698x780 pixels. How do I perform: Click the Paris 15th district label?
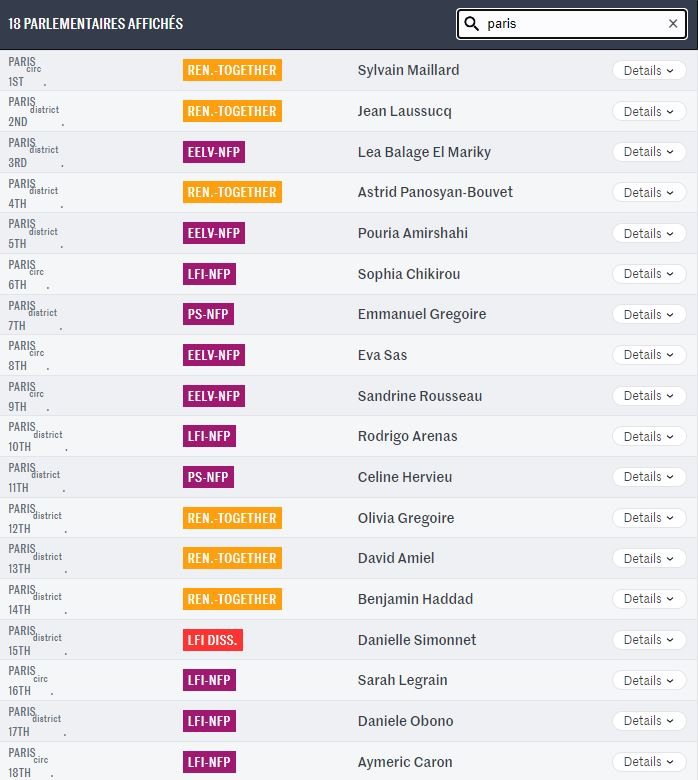pyautogui.click(x=37, y=640)
